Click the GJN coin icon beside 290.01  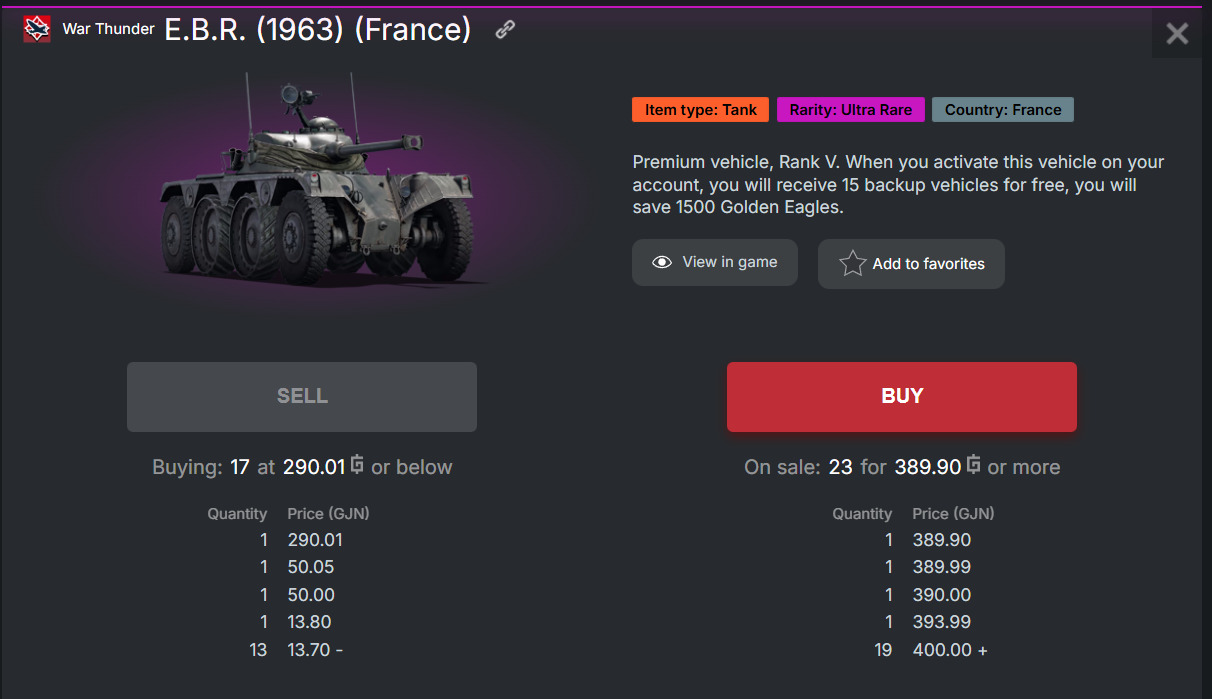[x=357, y=466]
